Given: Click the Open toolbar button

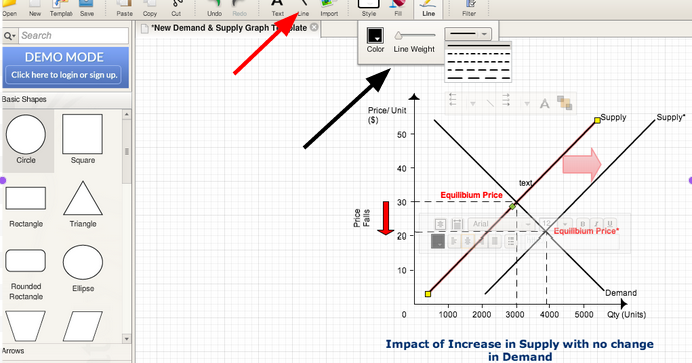Looking at the screenshot, I should coord(9,8).
